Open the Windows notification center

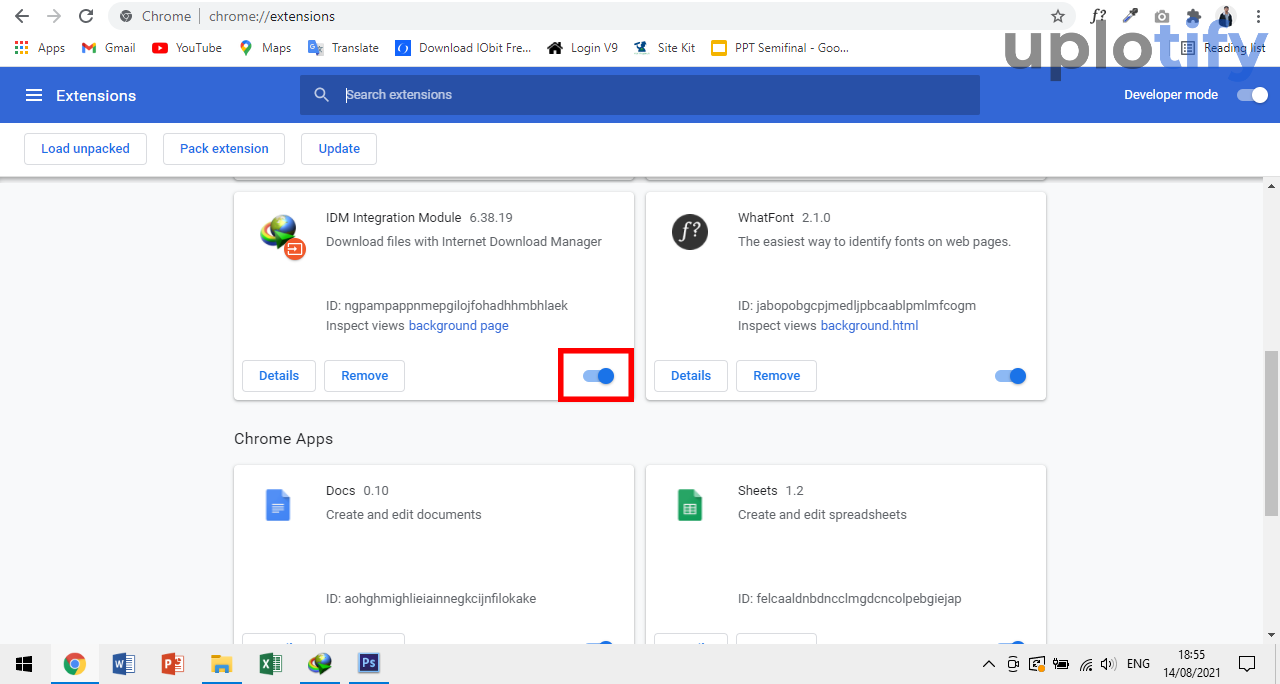point(1247,664)
